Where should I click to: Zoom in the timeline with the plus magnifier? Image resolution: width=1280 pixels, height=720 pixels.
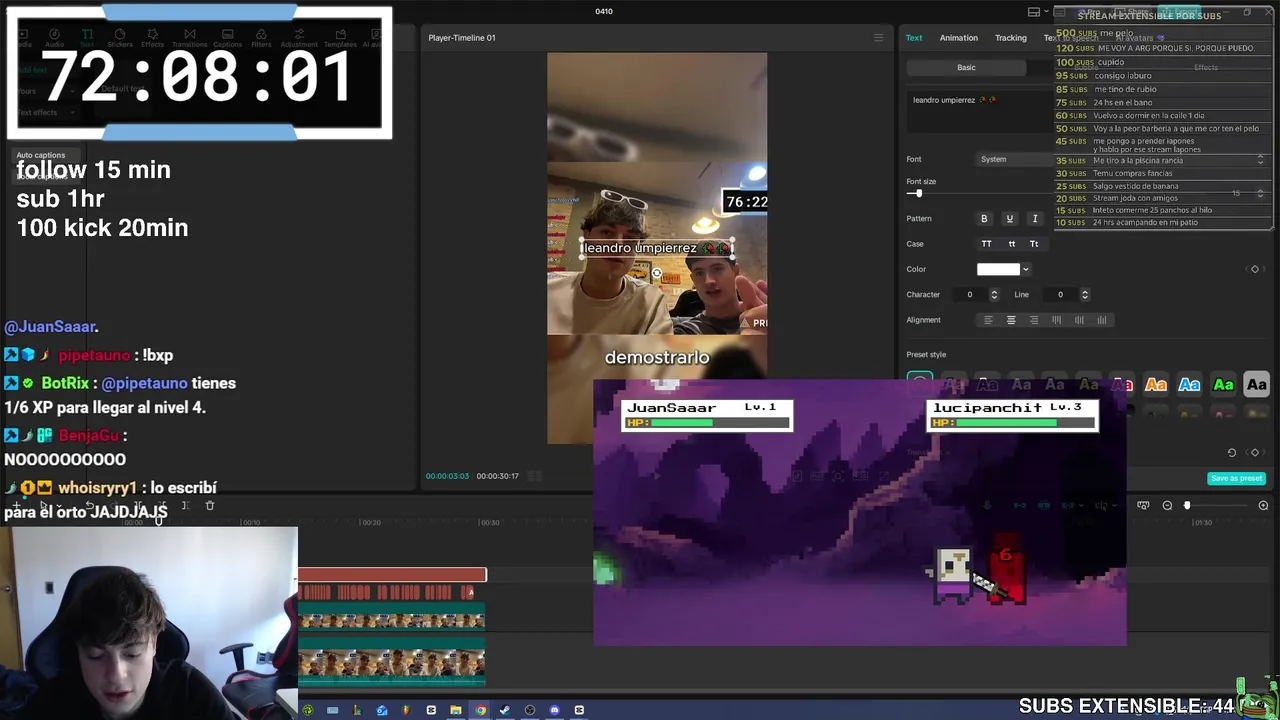[x=1263, y=506]
